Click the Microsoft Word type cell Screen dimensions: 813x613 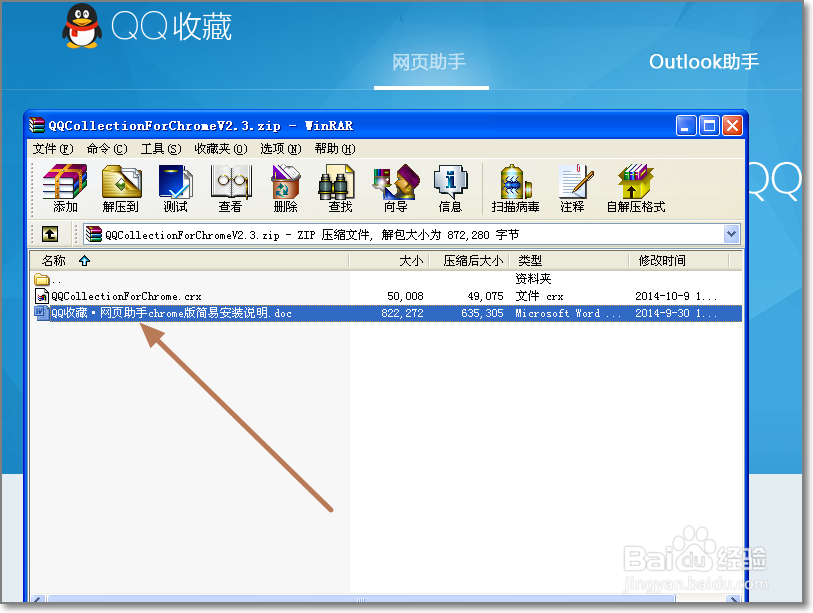568,313
